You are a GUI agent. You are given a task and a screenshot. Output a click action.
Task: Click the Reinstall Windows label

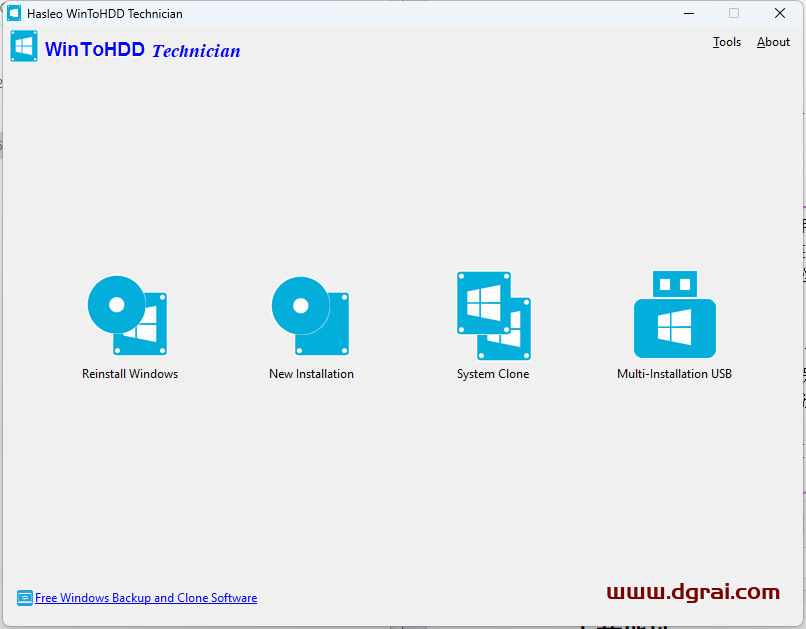pyautogui.click(x=130, y=374)
